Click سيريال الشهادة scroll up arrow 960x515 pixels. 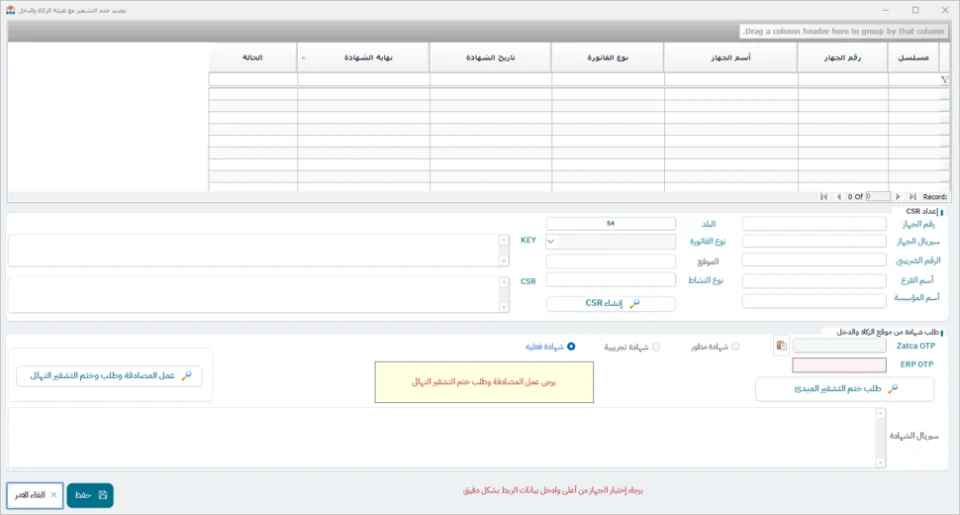tap(880, 414)
